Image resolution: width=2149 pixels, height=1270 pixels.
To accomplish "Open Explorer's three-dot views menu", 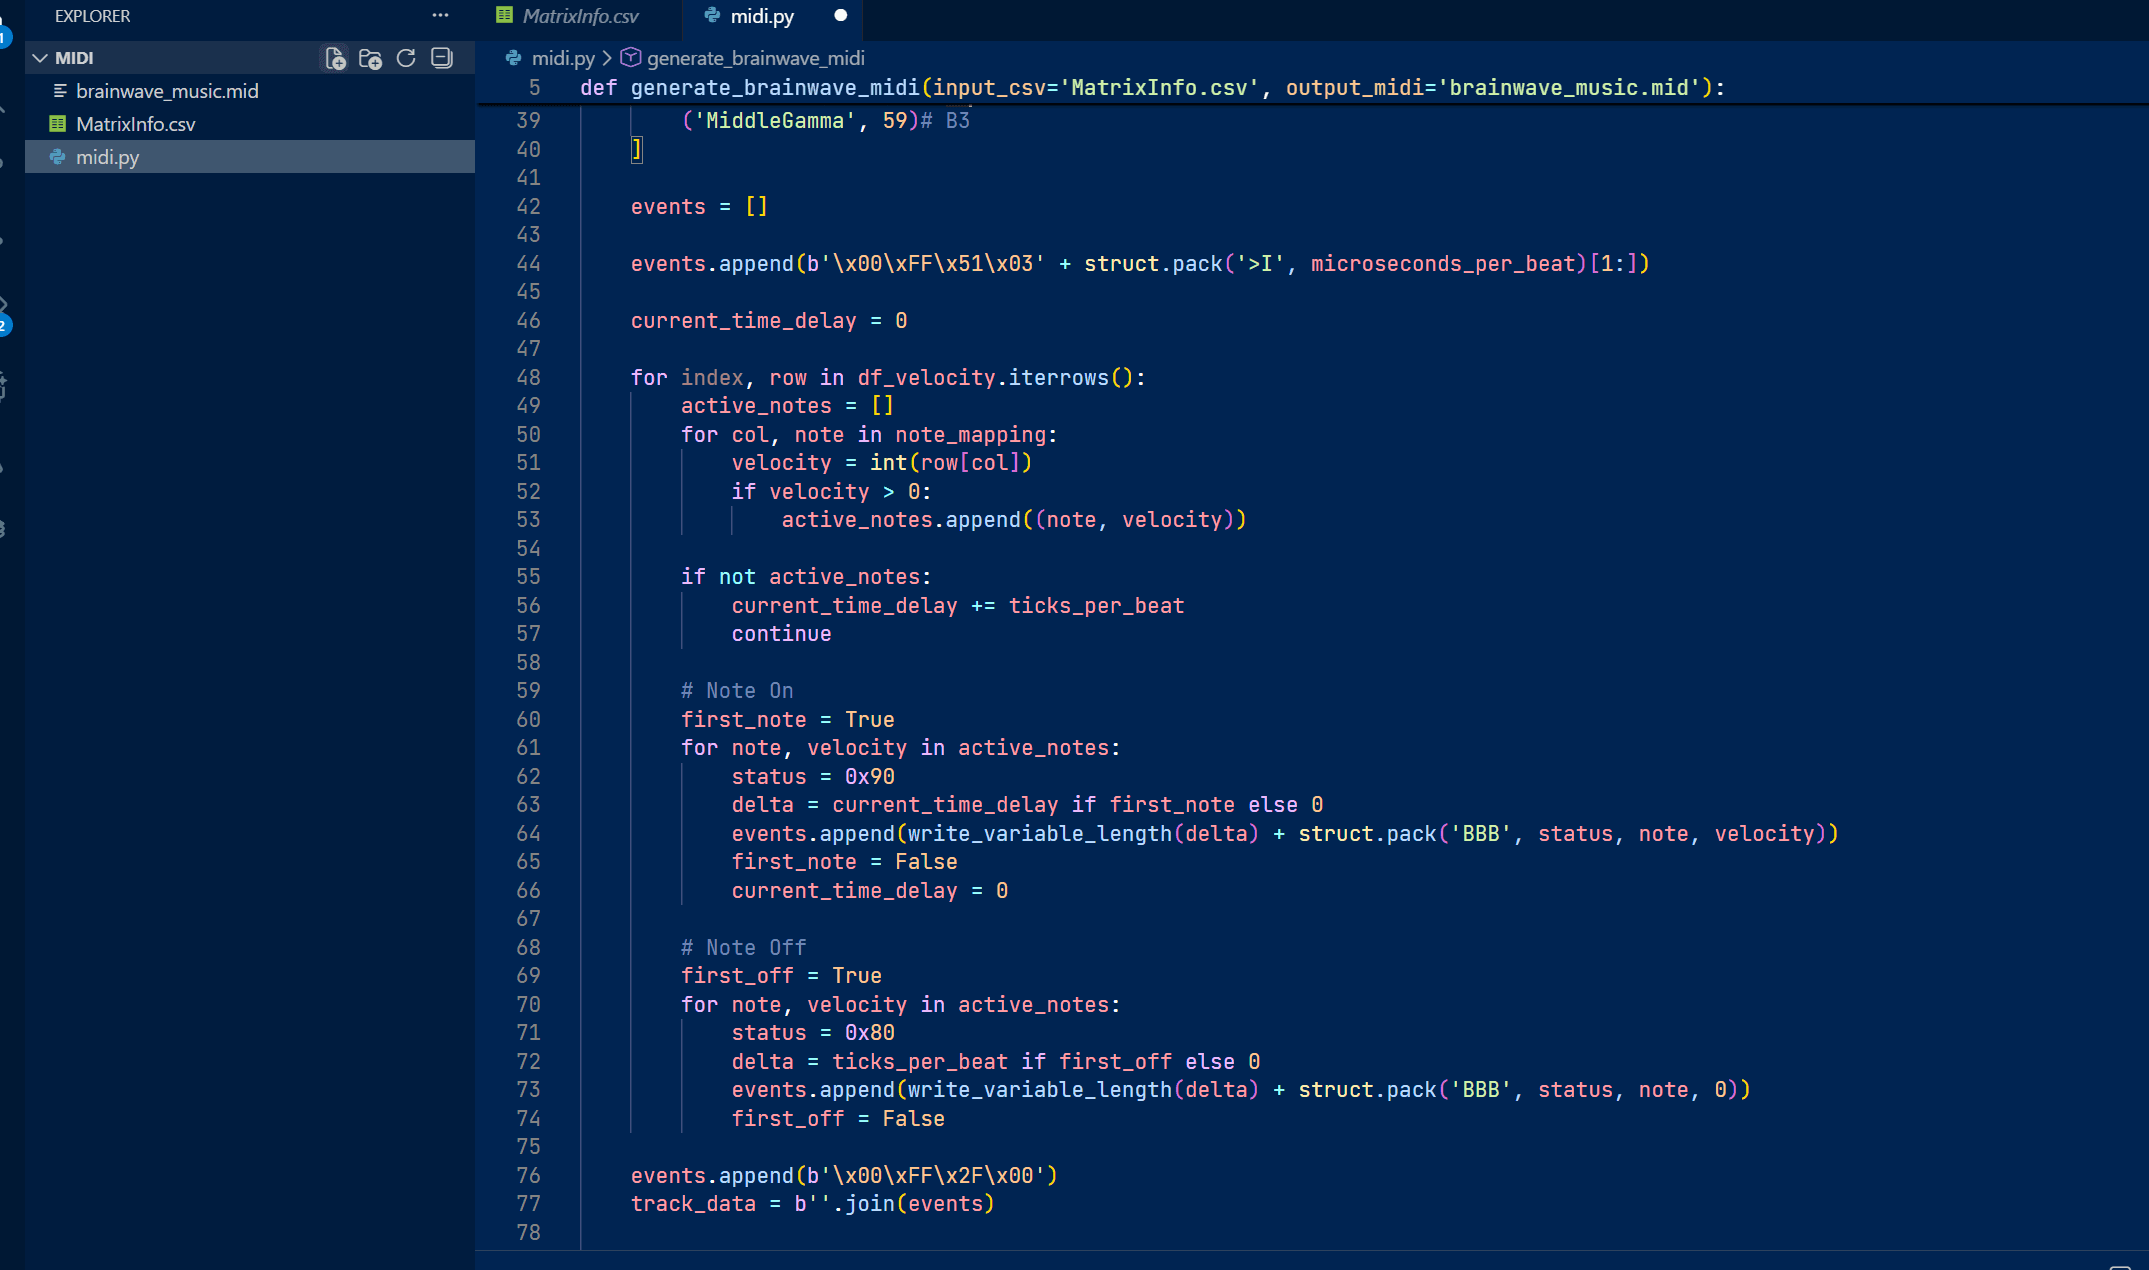I will pos(440,15).
